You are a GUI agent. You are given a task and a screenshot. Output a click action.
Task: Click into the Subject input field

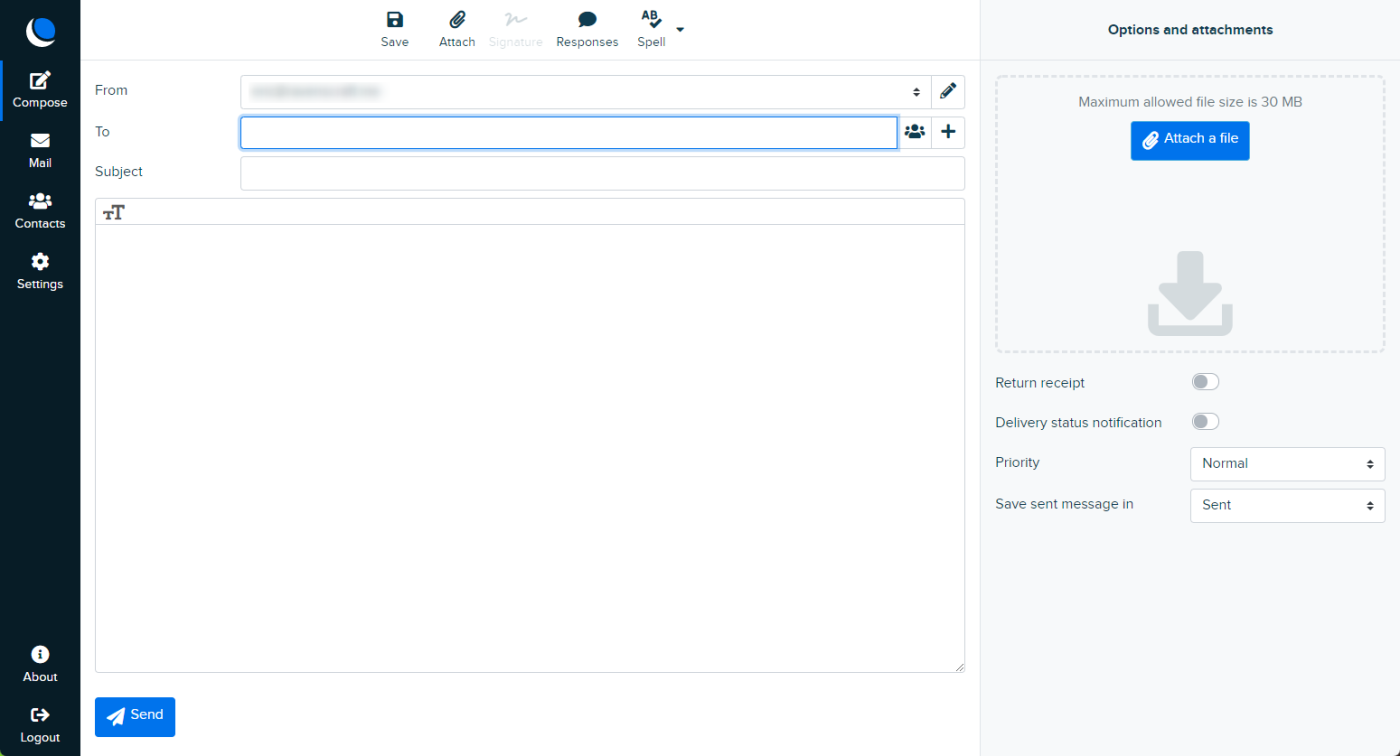(x=602, y=173)
